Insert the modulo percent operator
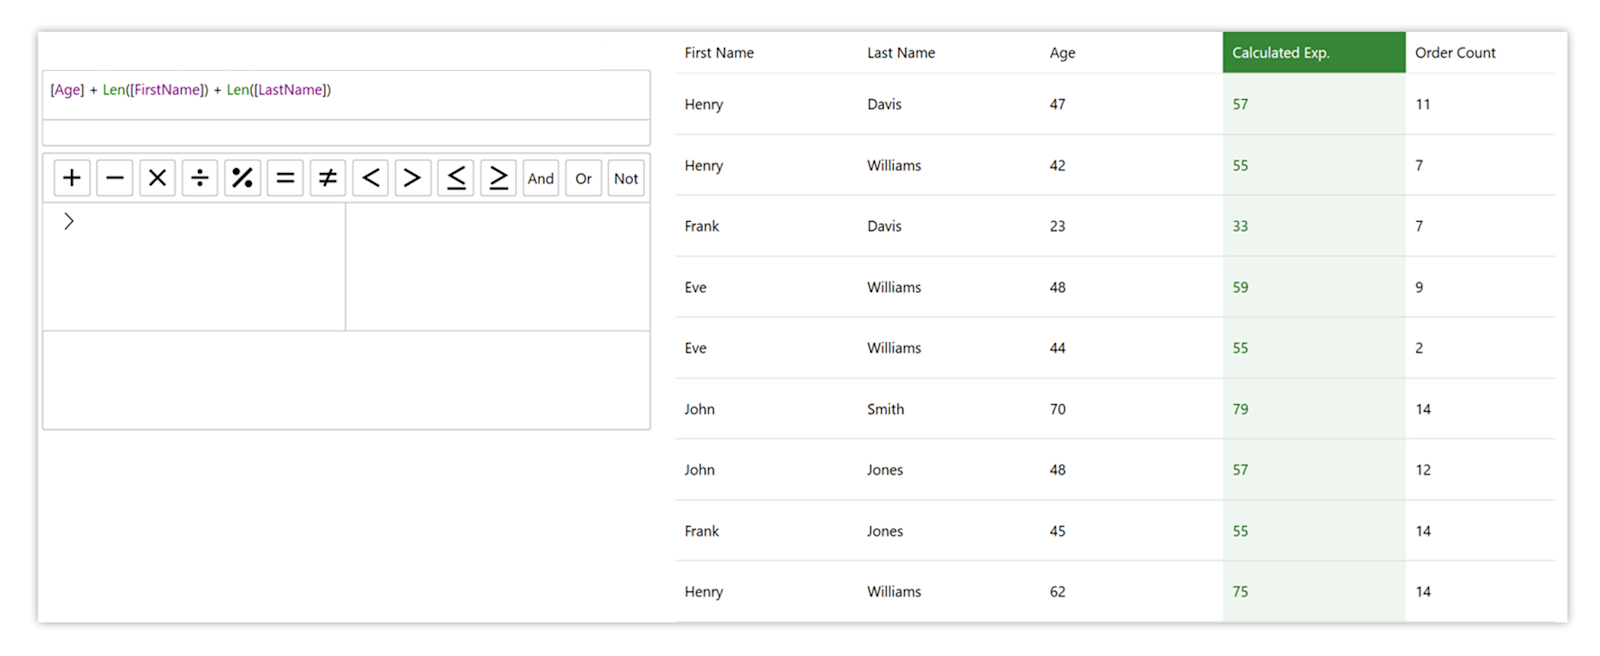Viewport: 1600px width, 656px height. 242,178
